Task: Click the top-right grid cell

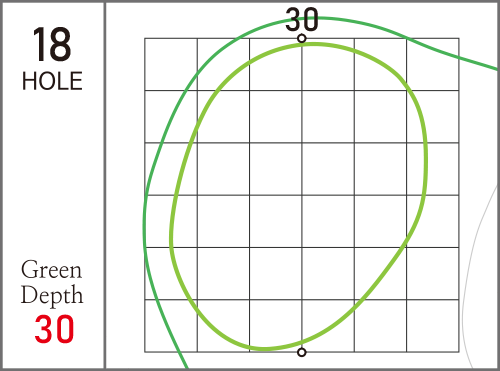Action: 433,64
